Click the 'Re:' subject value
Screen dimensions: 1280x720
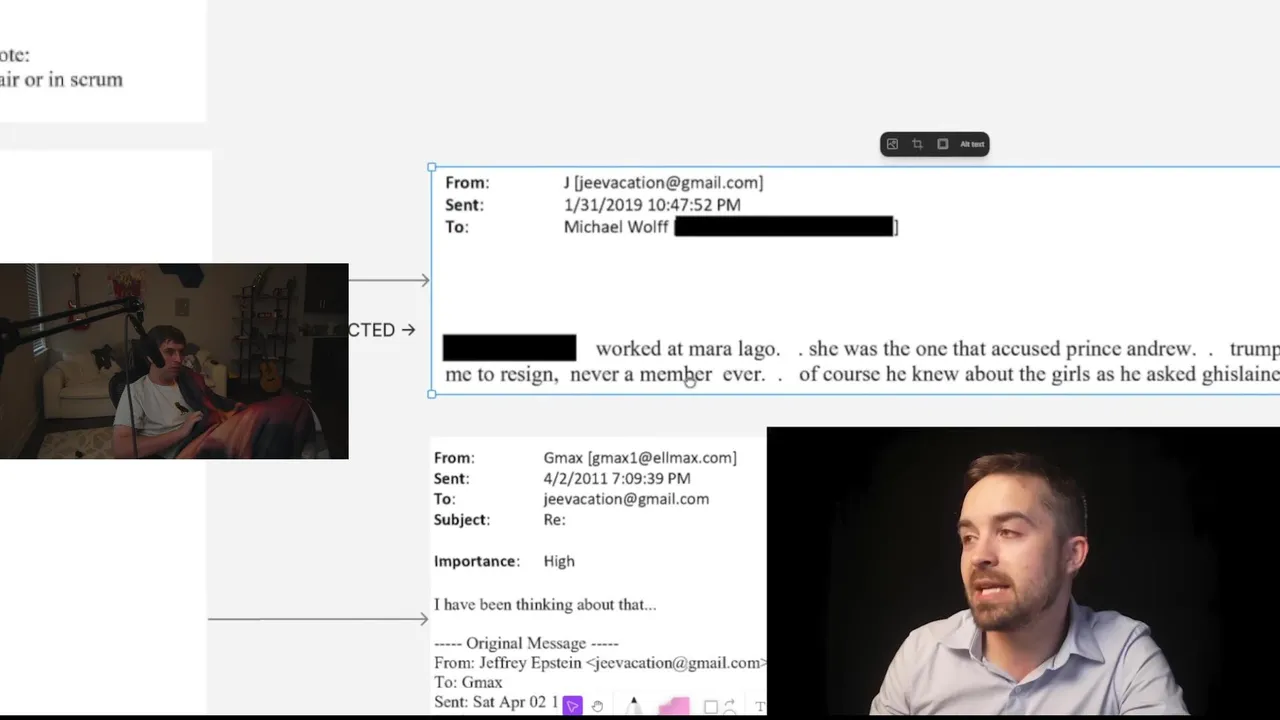click(x=554, y=520)
